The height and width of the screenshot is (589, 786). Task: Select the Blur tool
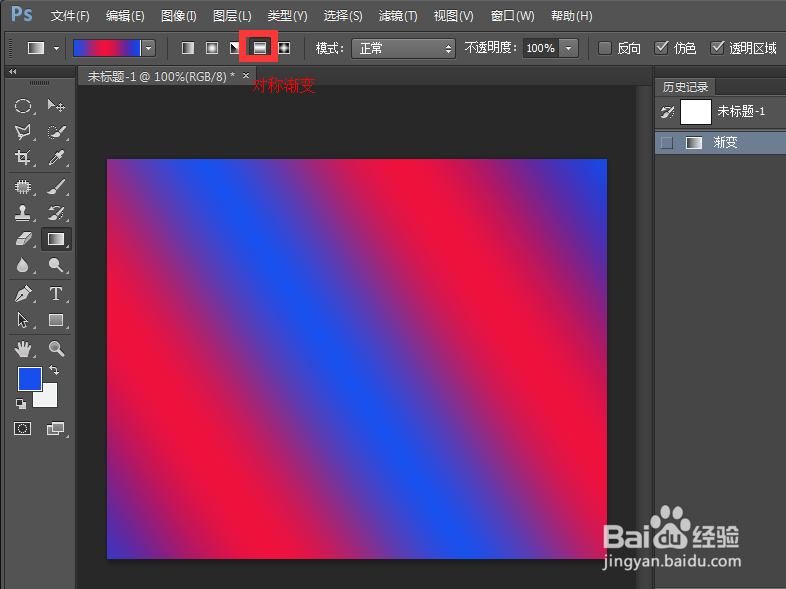pyautogui.click(x=23, y=265)
